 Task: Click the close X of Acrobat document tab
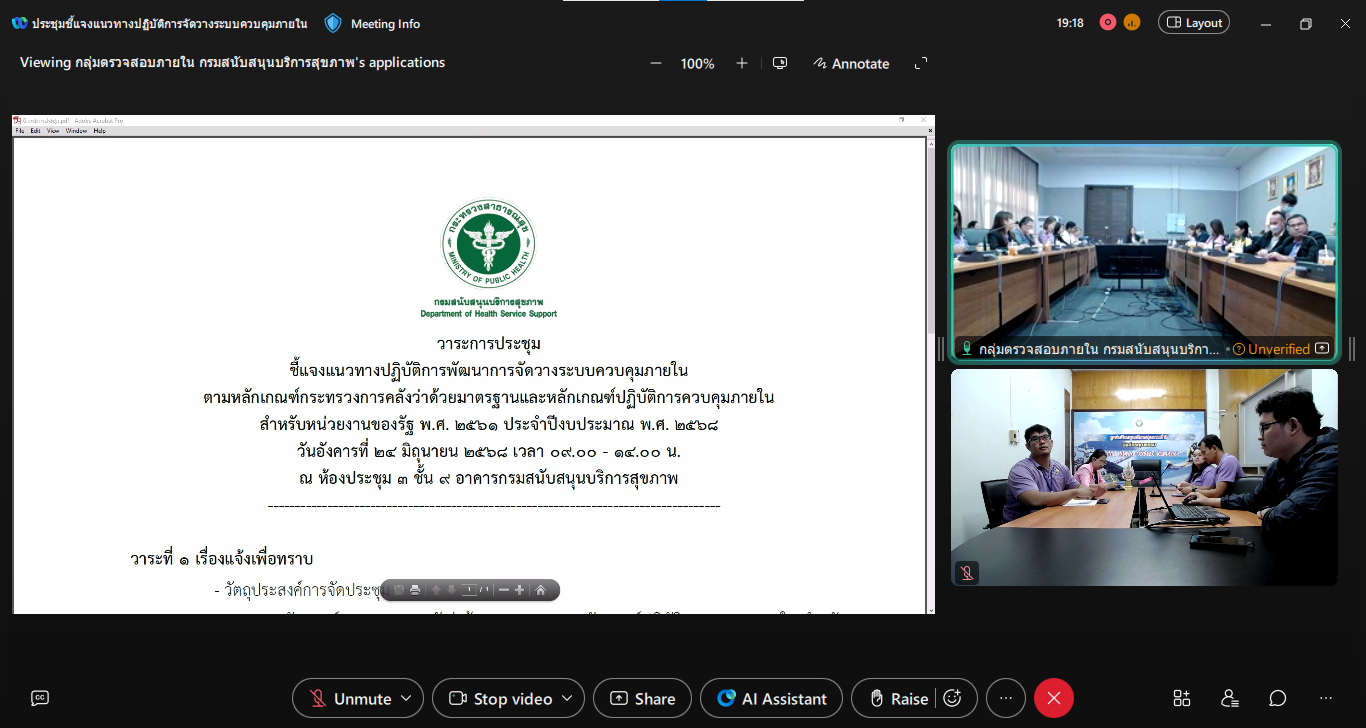click(x=928, y=131)
